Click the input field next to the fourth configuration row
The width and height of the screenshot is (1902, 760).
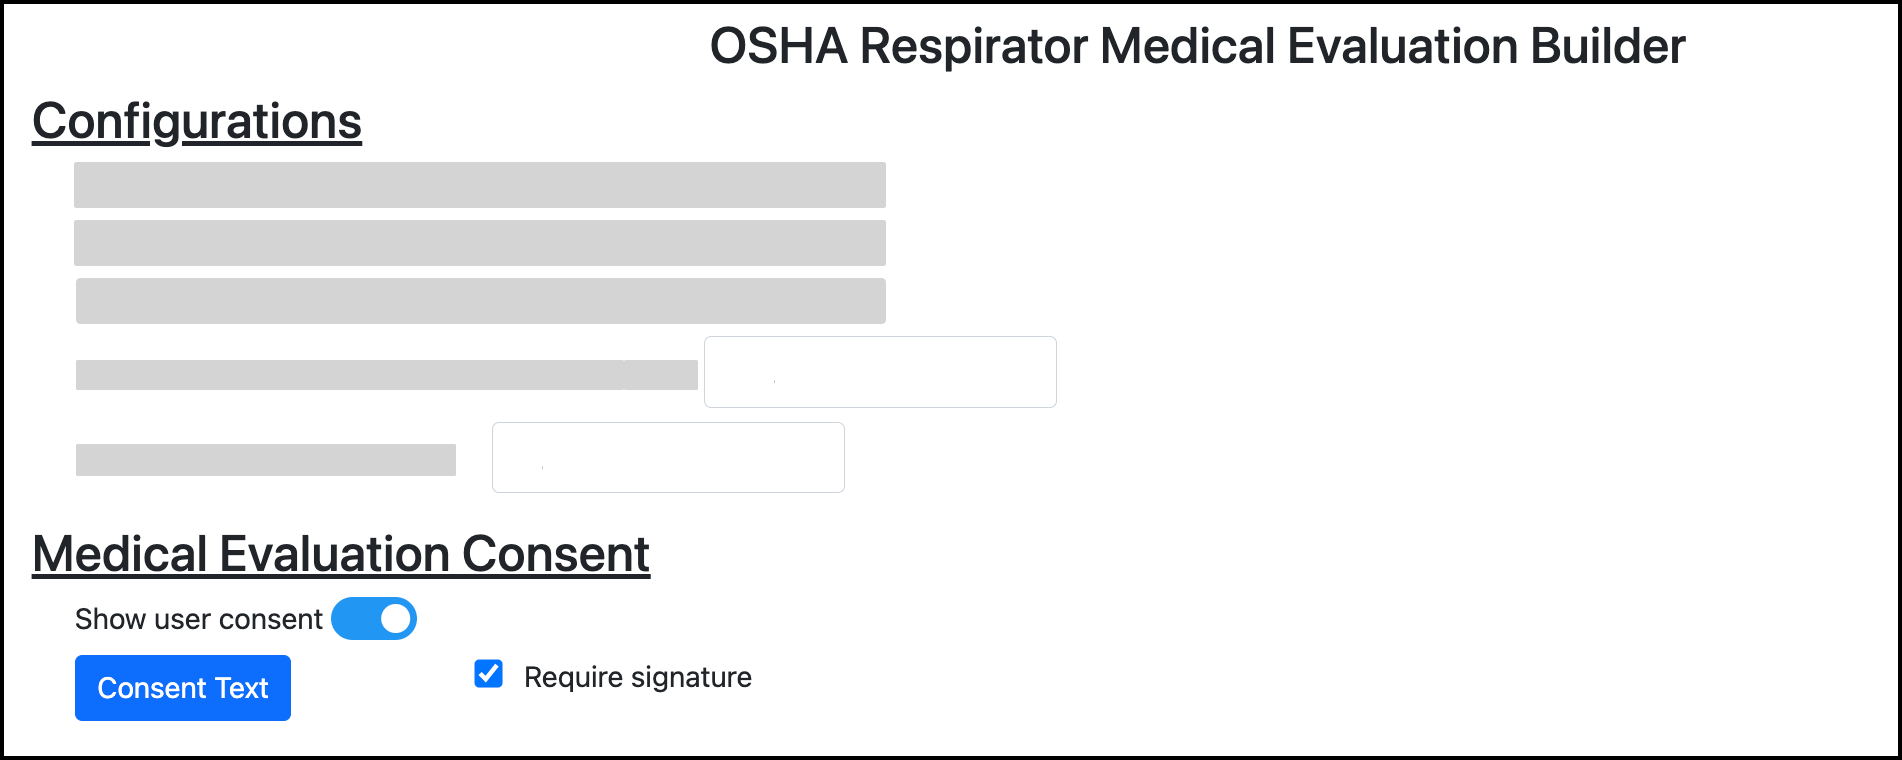coord(879,371)
